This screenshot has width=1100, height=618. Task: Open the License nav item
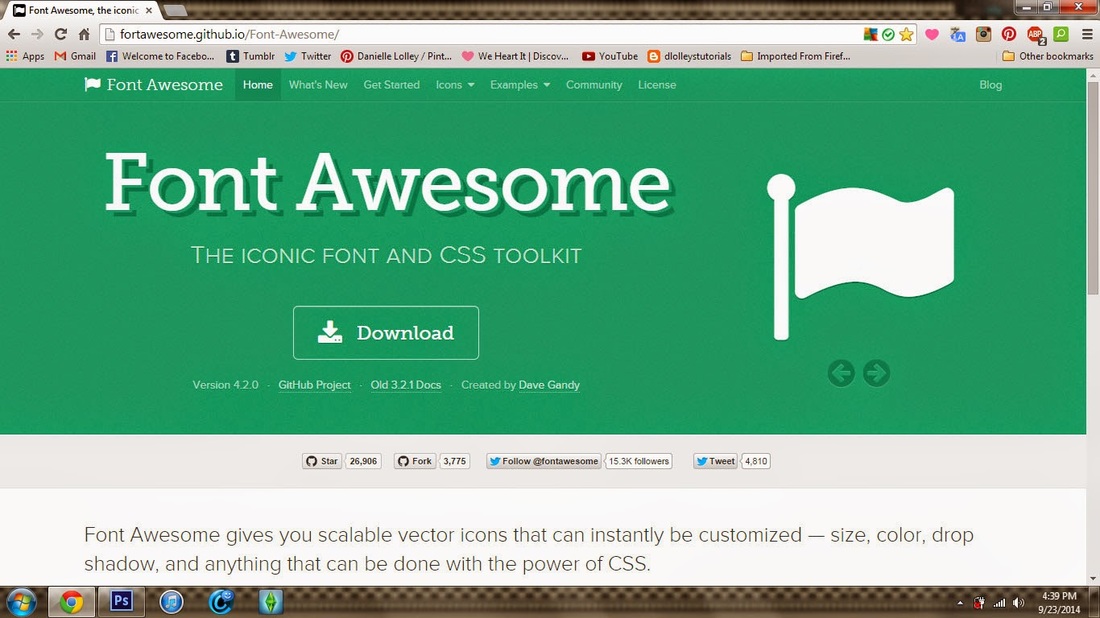tap(657, 85)
